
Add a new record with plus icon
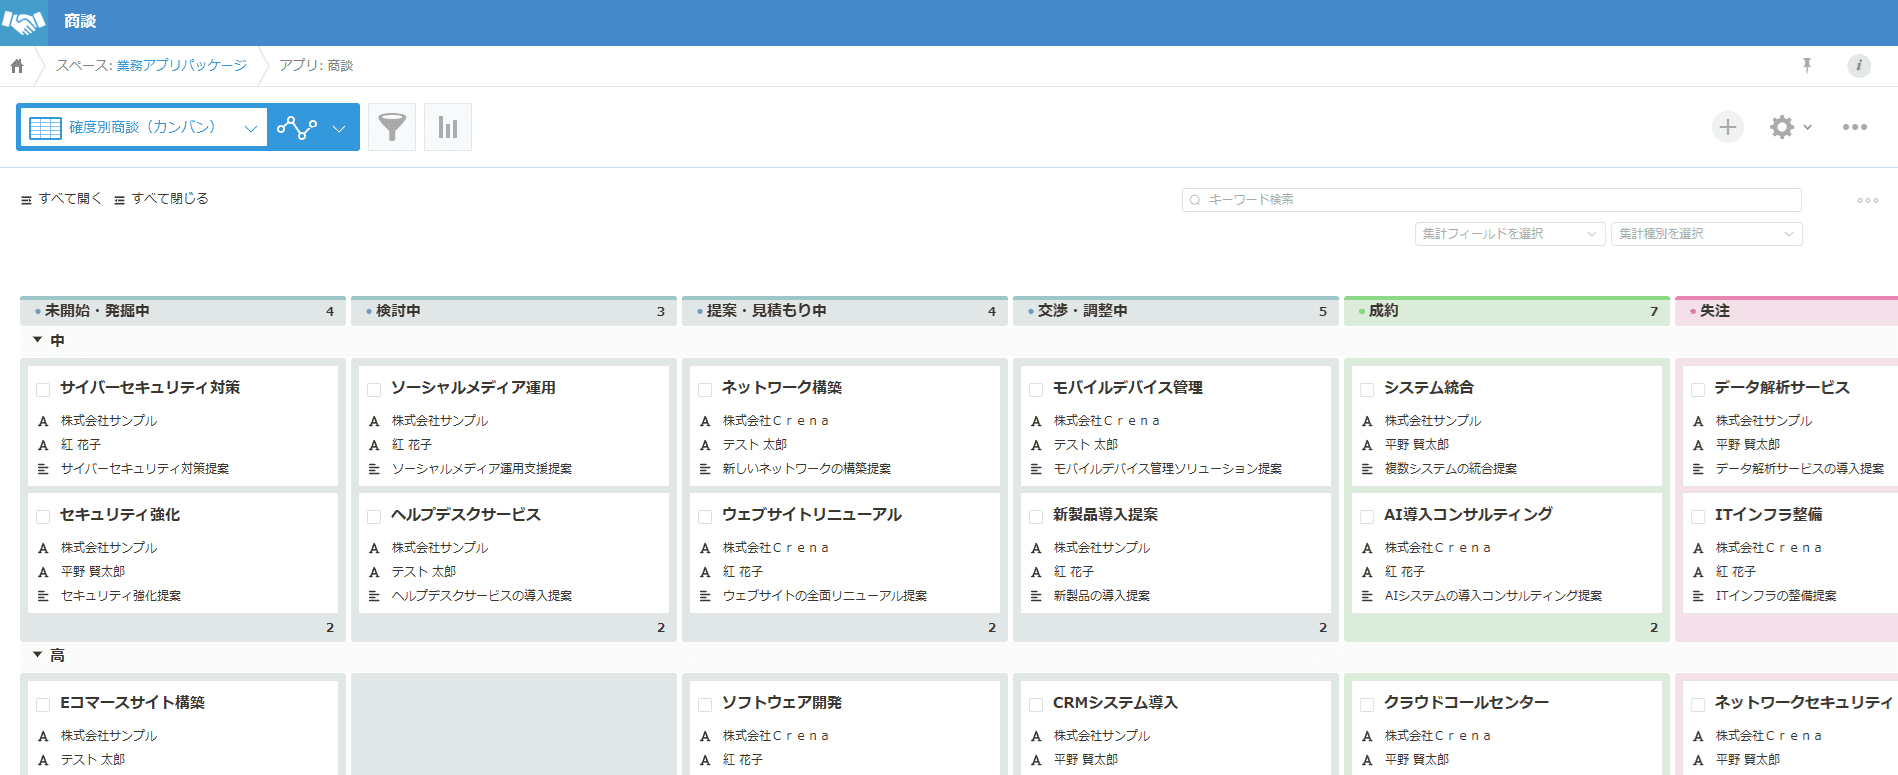[x=1728, y=127]
